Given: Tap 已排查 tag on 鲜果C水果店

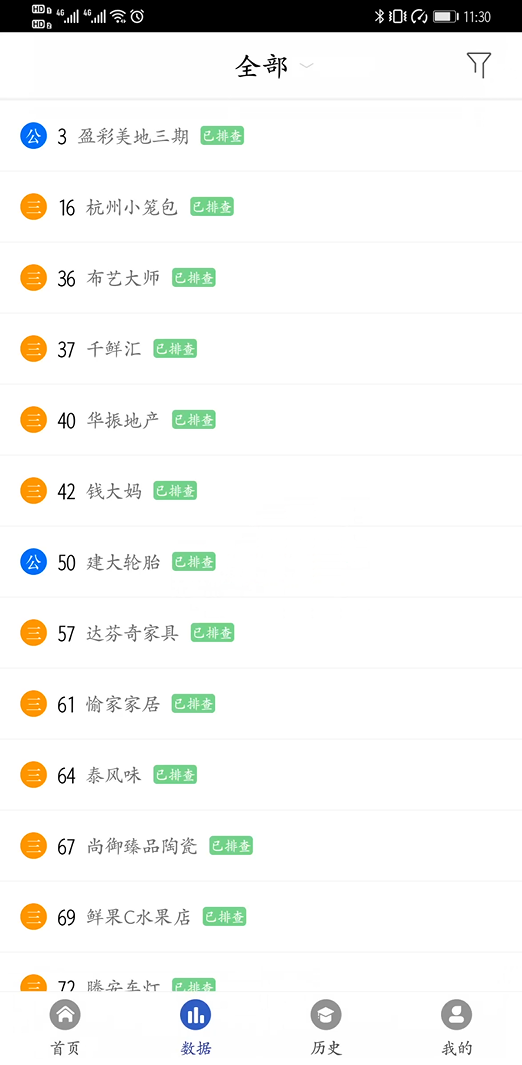Looking at the screenshot, I should (224, 916).
